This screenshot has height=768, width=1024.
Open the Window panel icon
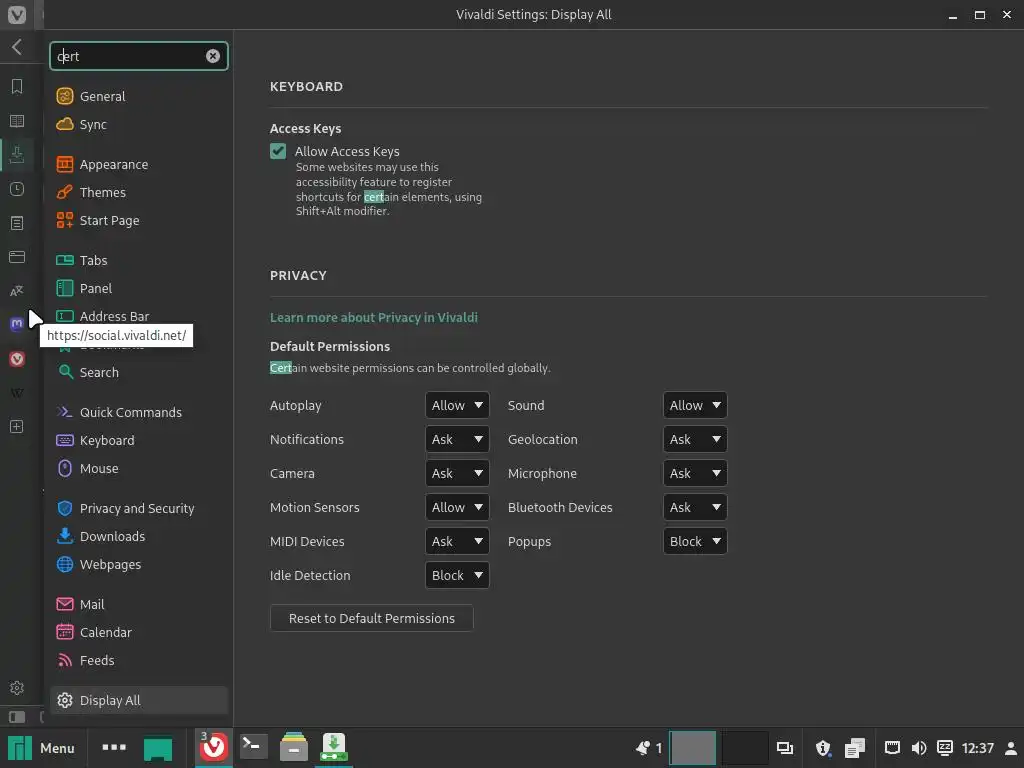[17, 257]
